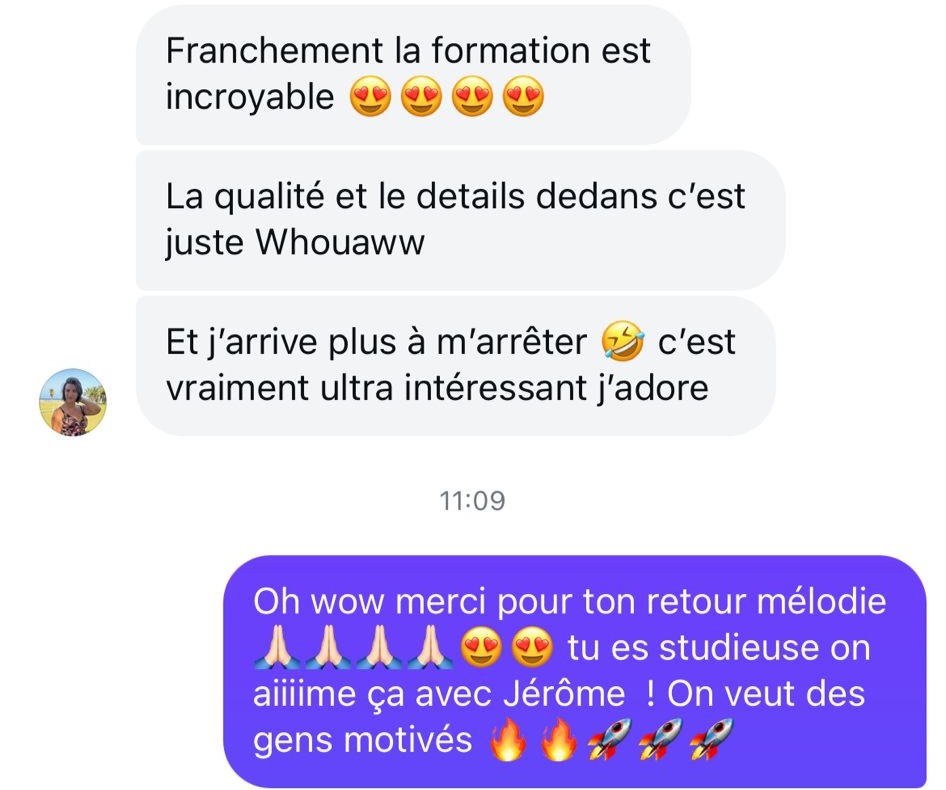The height and width of the screenshot is (790, 946).
Task: Click the first rocket emoji
Action: click(609, 738)
